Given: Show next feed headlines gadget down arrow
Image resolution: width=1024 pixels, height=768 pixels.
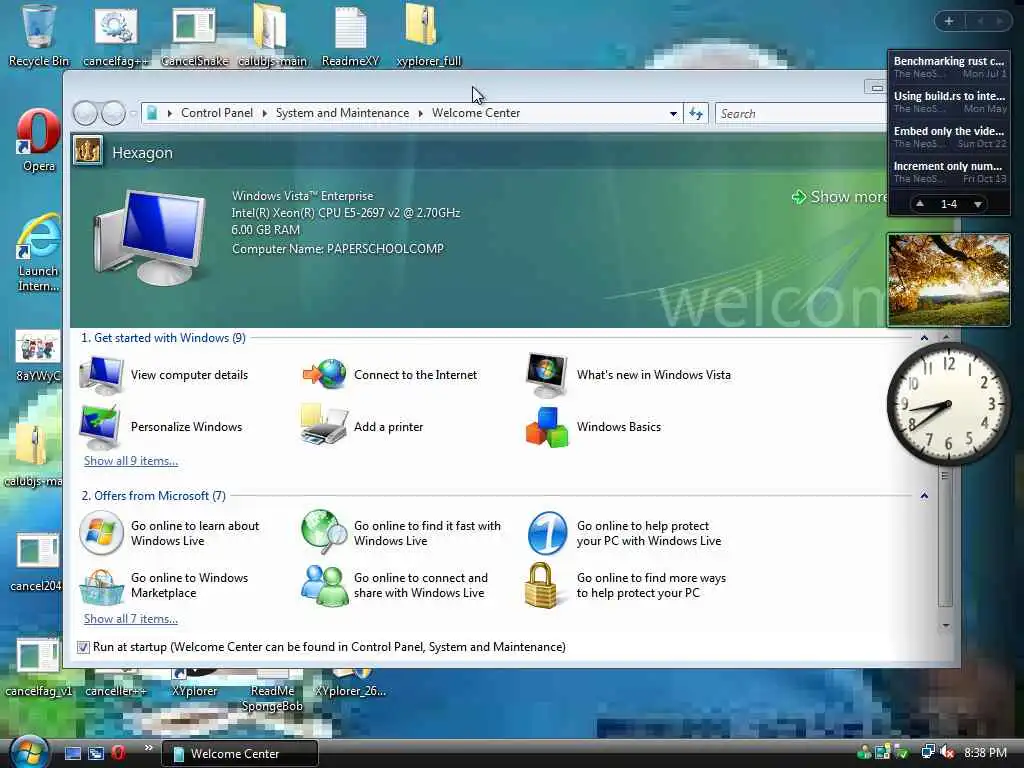Looking at the screenshot, I should pos(978,204).
